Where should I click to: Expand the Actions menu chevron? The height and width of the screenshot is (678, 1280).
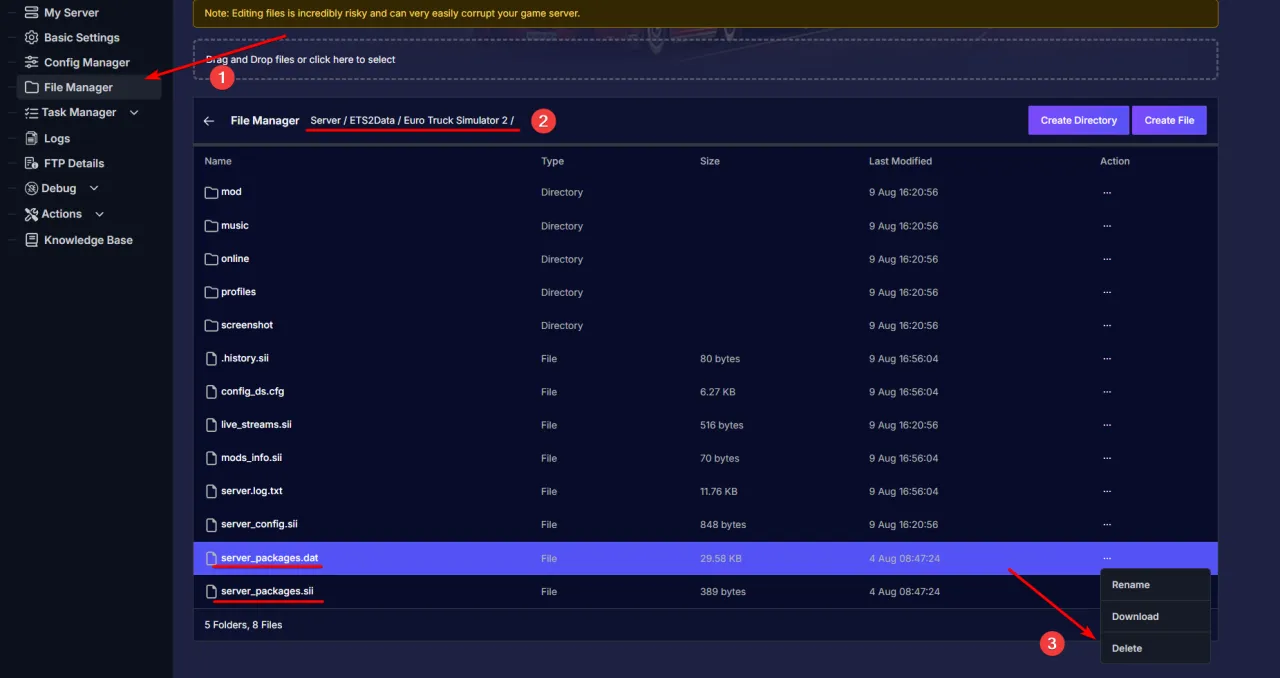99,214
